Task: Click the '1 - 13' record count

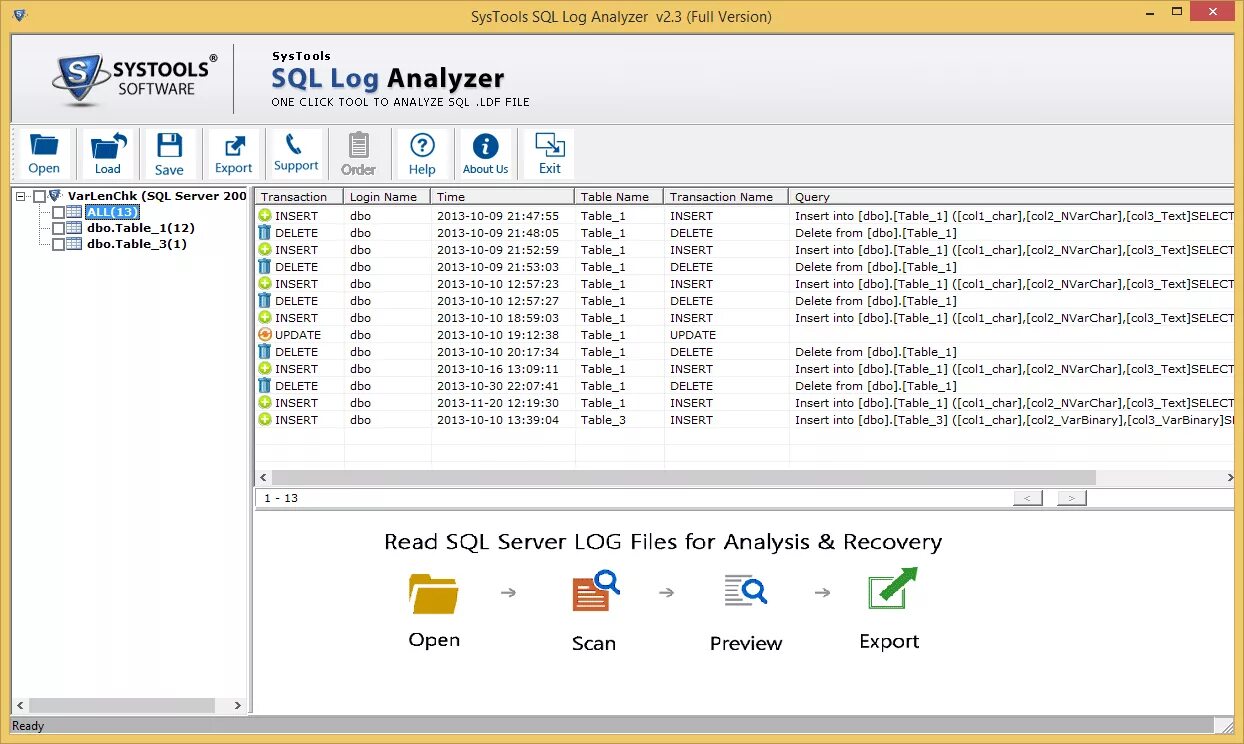Action: pyautogui.click(x=281, y=498)
